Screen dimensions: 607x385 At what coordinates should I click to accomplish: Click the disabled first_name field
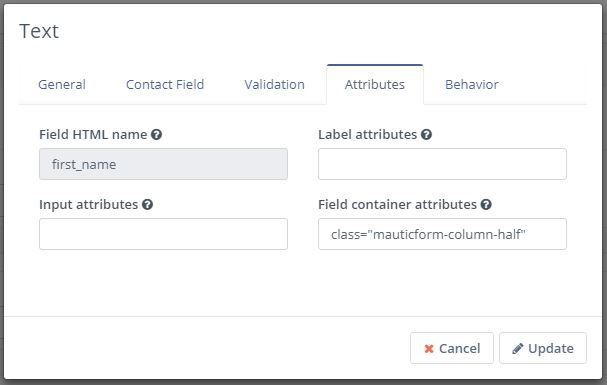click(x=163, y=164)
